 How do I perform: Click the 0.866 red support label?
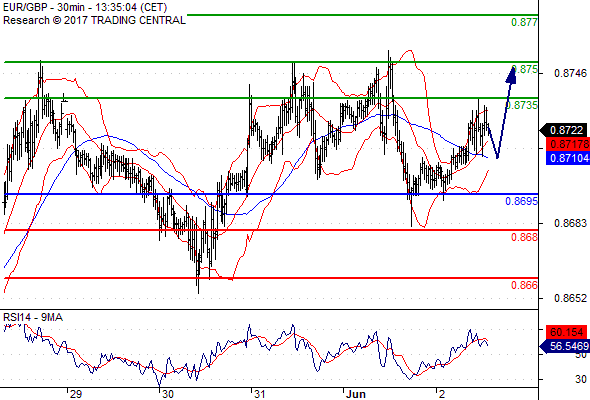(524, 285)
